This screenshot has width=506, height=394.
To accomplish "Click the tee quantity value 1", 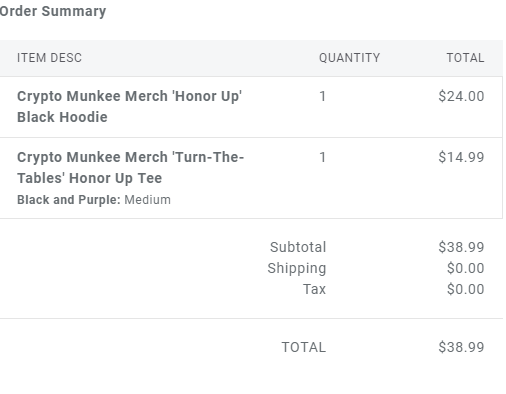I will 322,157.
